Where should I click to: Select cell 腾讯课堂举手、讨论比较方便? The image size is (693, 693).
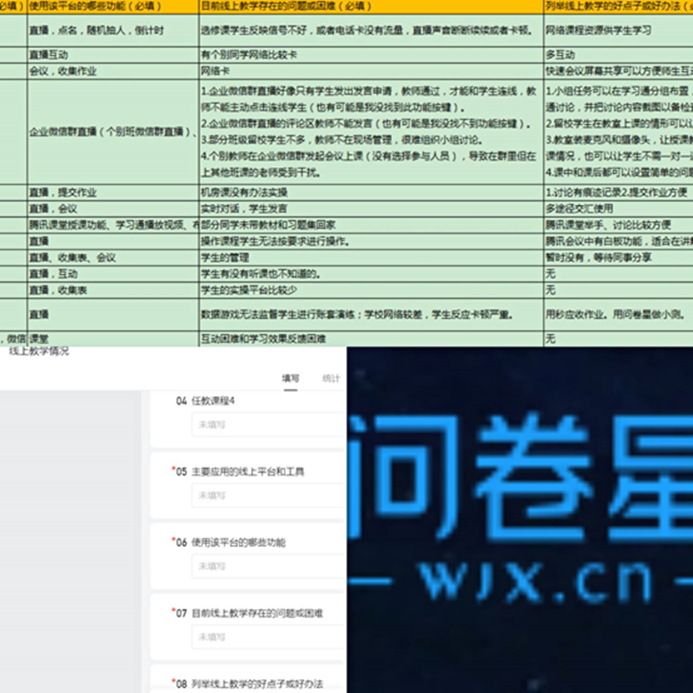click(618, 225)
